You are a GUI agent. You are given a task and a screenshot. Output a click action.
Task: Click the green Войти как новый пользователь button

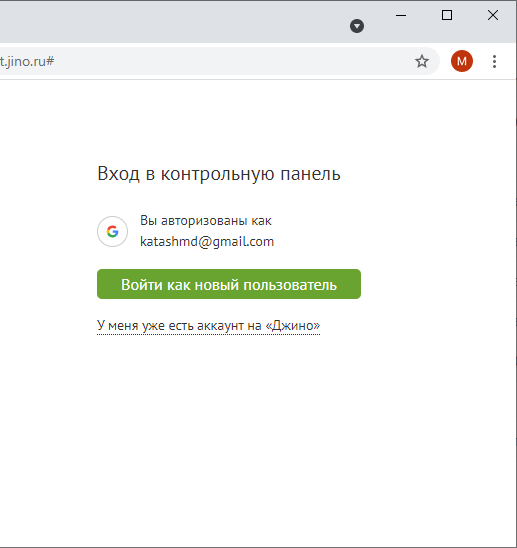[x=229, y=284]
